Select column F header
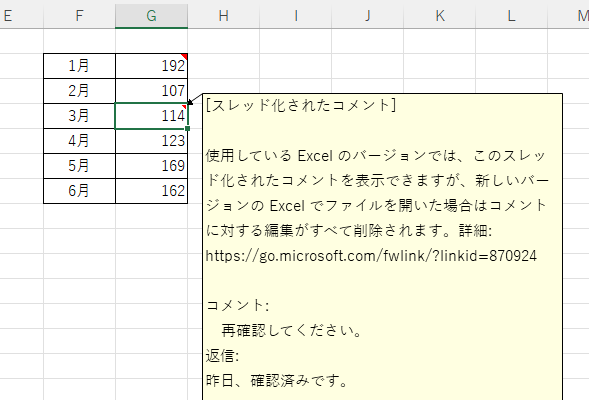Viewport: 589px width, 400px height. [79, 15]
